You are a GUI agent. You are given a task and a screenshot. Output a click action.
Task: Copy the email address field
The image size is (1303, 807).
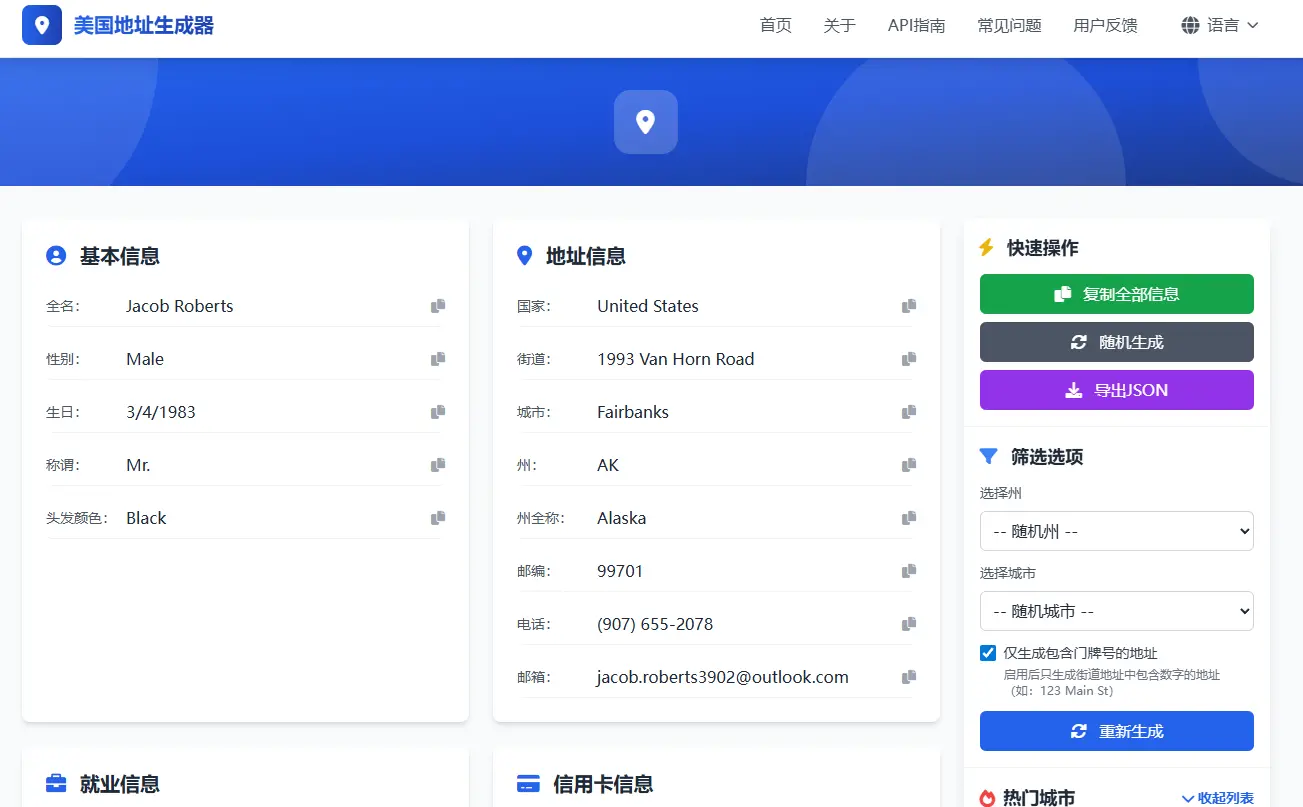pos(909,677)
